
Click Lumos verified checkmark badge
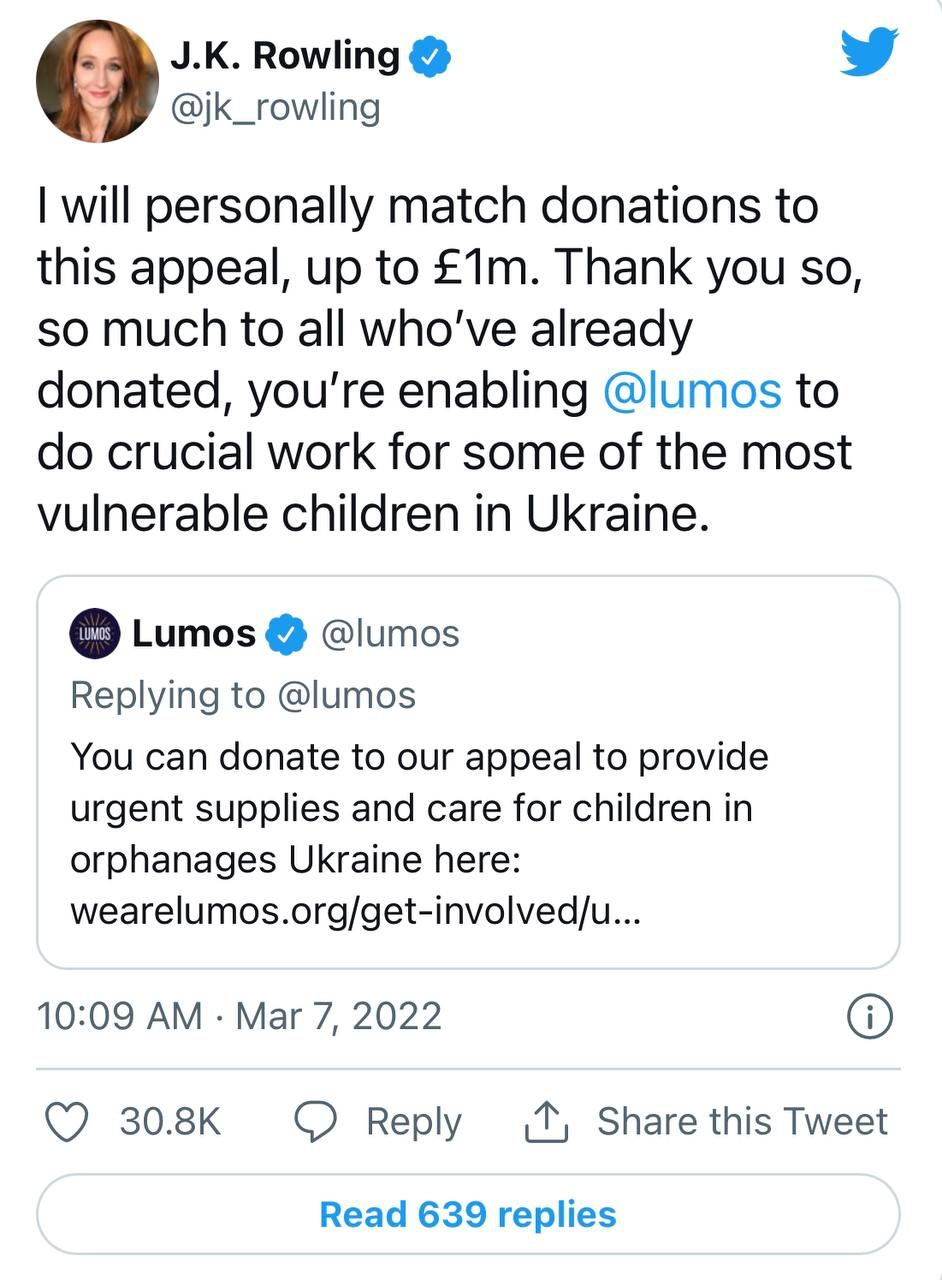tap(287, 634)
